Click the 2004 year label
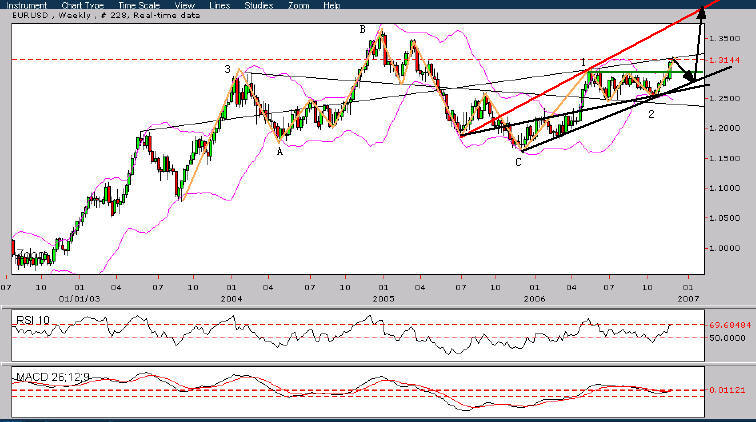The width and height of the screenshot is (756, 422). coord(231,299)
